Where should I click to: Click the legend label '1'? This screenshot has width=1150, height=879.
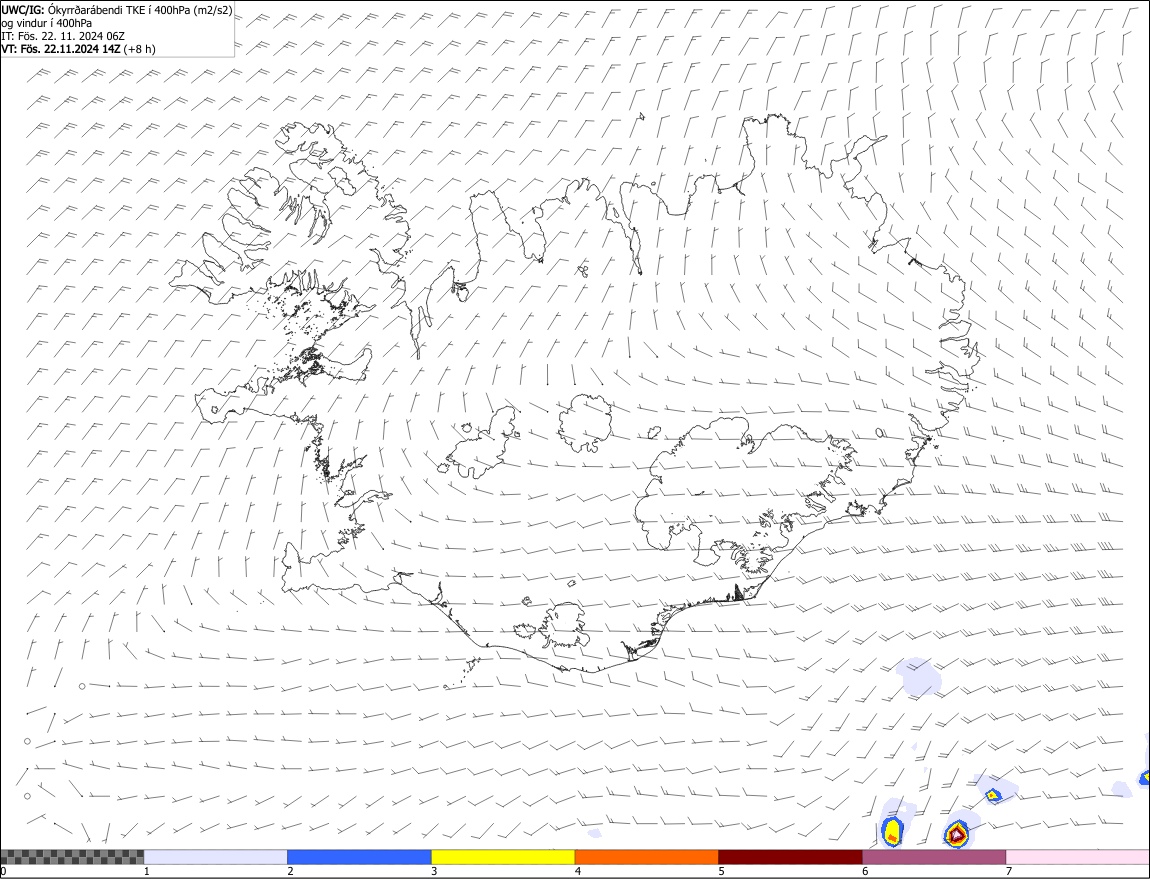click(x=147, y=871)
